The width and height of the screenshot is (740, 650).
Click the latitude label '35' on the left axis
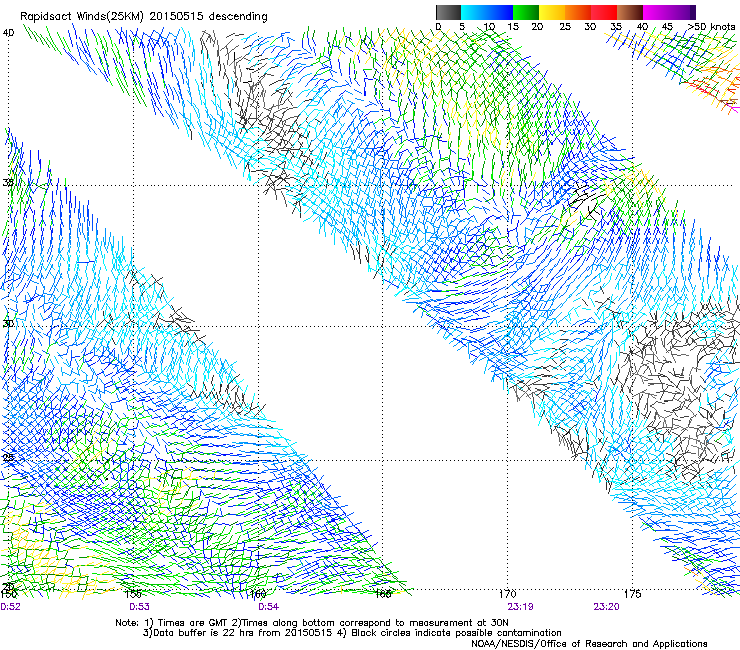click(x=8, y=182)
